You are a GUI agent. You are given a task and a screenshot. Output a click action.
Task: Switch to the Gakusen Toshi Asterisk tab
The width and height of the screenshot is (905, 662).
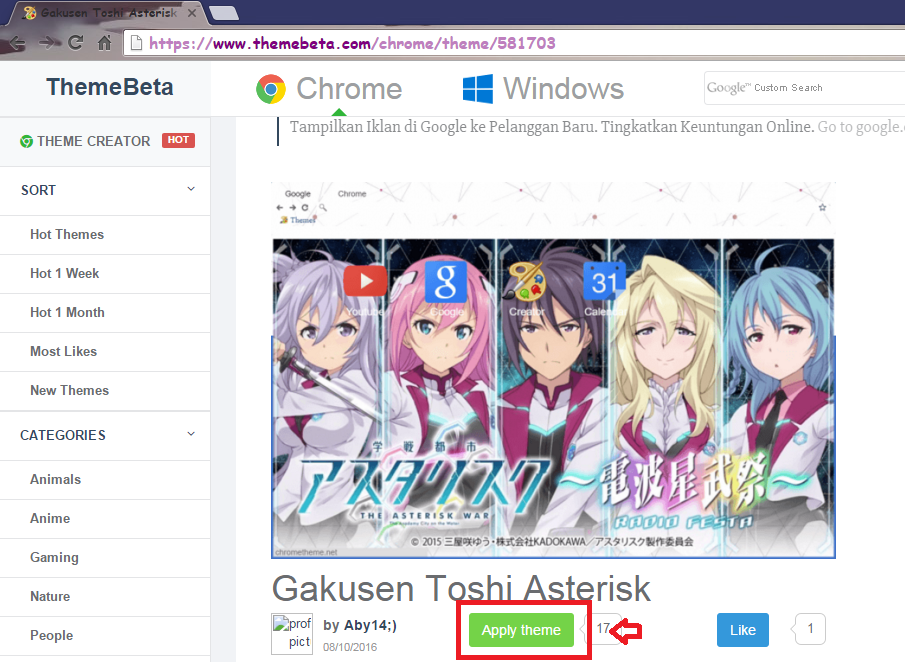tap(110, 13)
